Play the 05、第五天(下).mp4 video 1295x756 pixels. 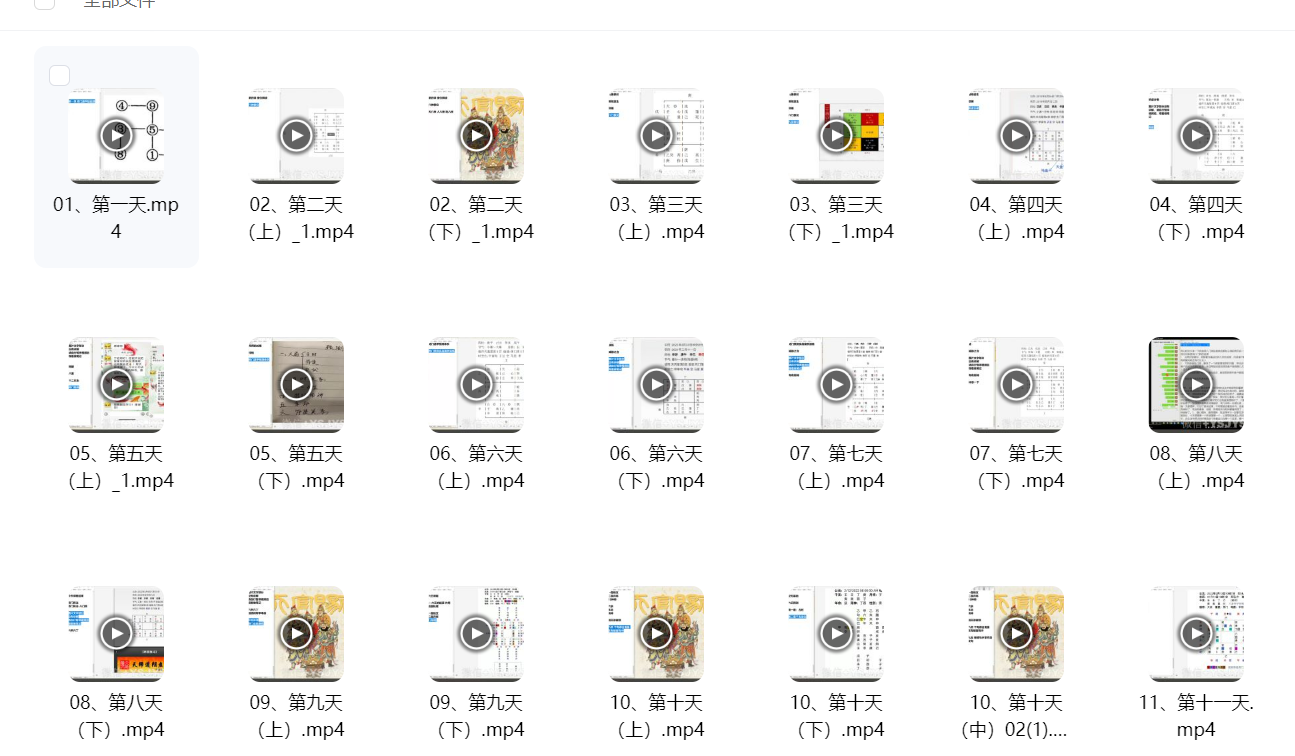pos(296,384)
